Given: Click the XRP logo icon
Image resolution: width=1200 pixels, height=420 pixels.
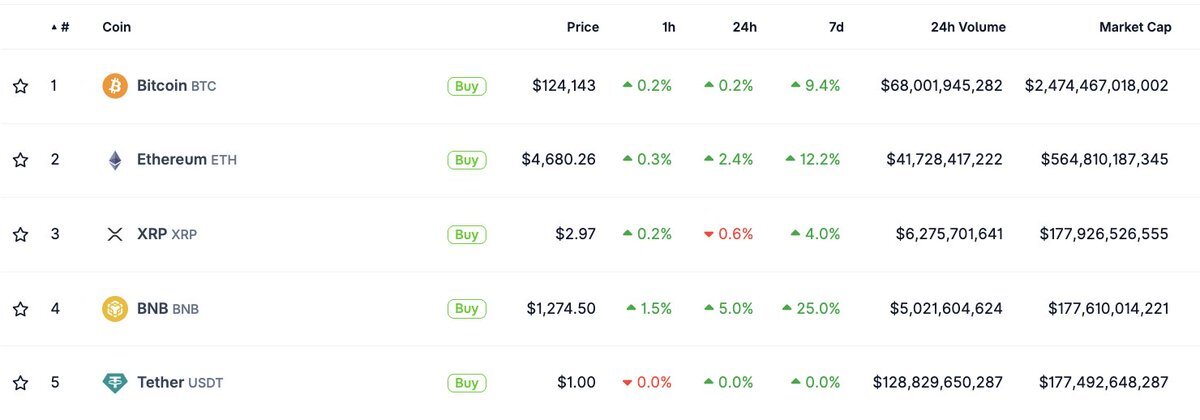Looking at the screenshot, I should (x=115, y=234).
